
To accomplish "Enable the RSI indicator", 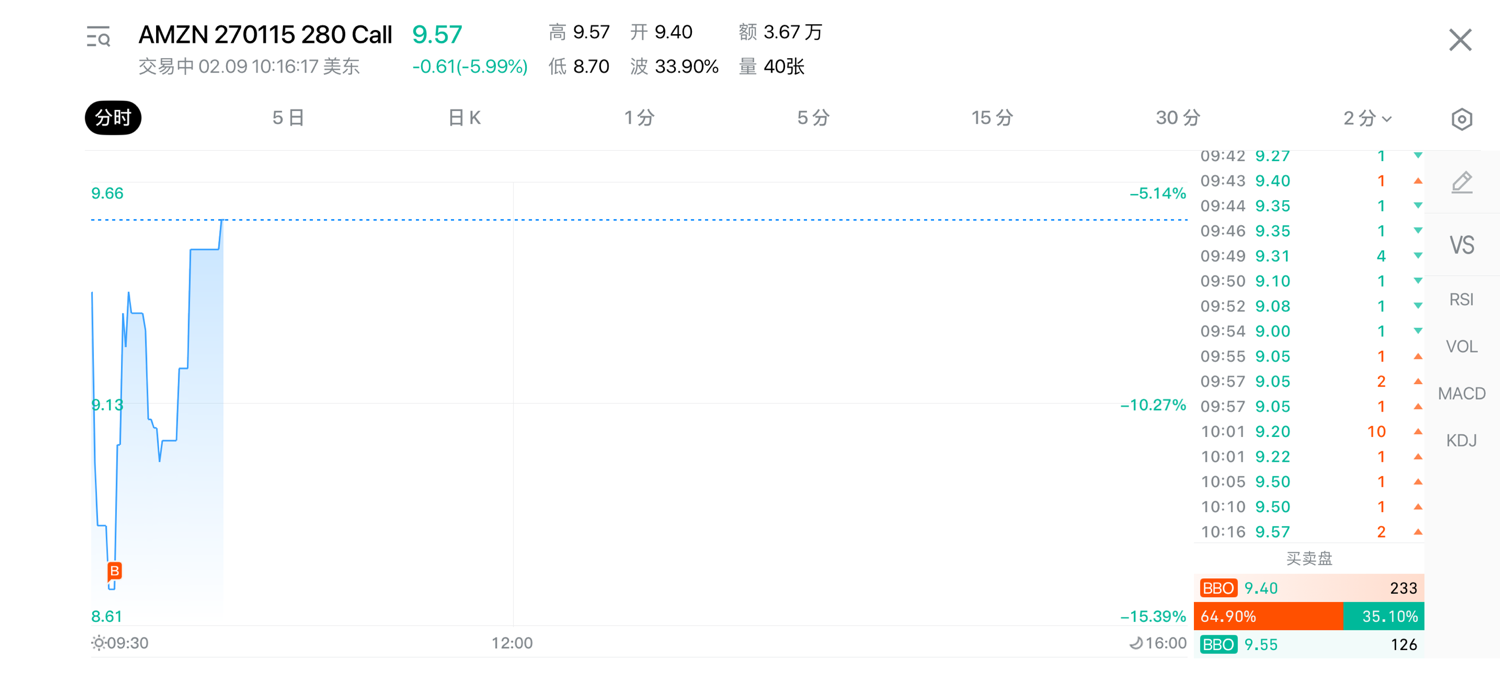I will coord(1462,300).
